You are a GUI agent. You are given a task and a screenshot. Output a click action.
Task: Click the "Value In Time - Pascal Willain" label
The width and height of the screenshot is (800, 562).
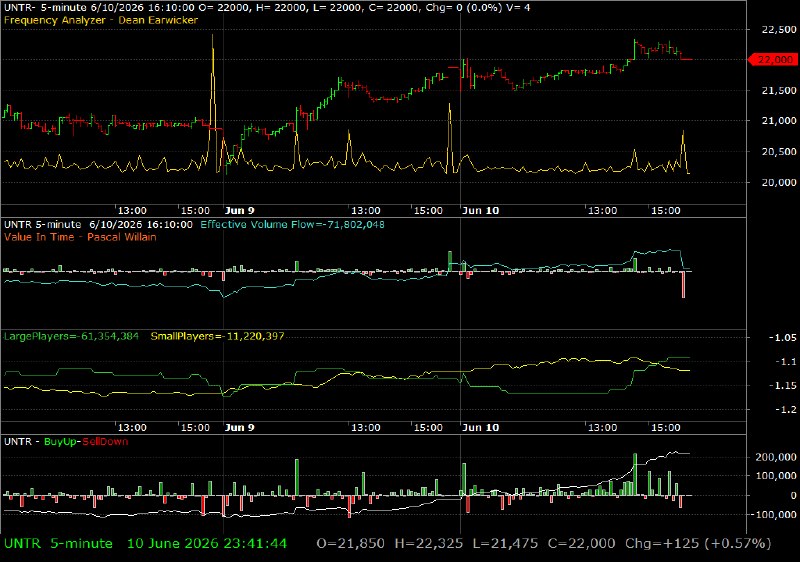(x=80, y=237)
